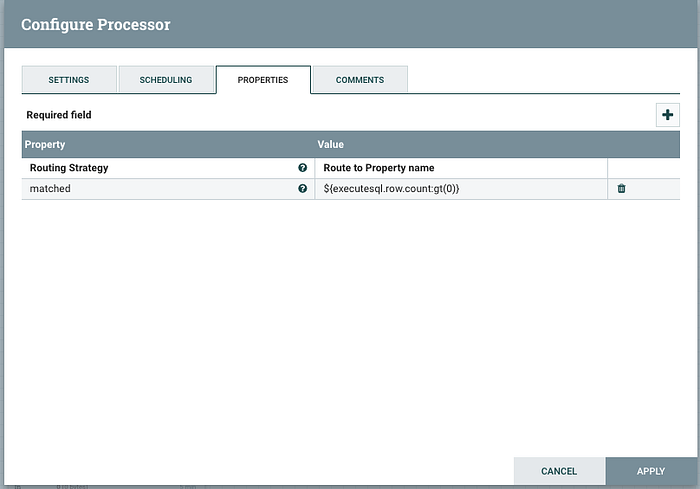
Task: Switch to the Settings tab
Action: pyautogui.click(x=69, y=79)
